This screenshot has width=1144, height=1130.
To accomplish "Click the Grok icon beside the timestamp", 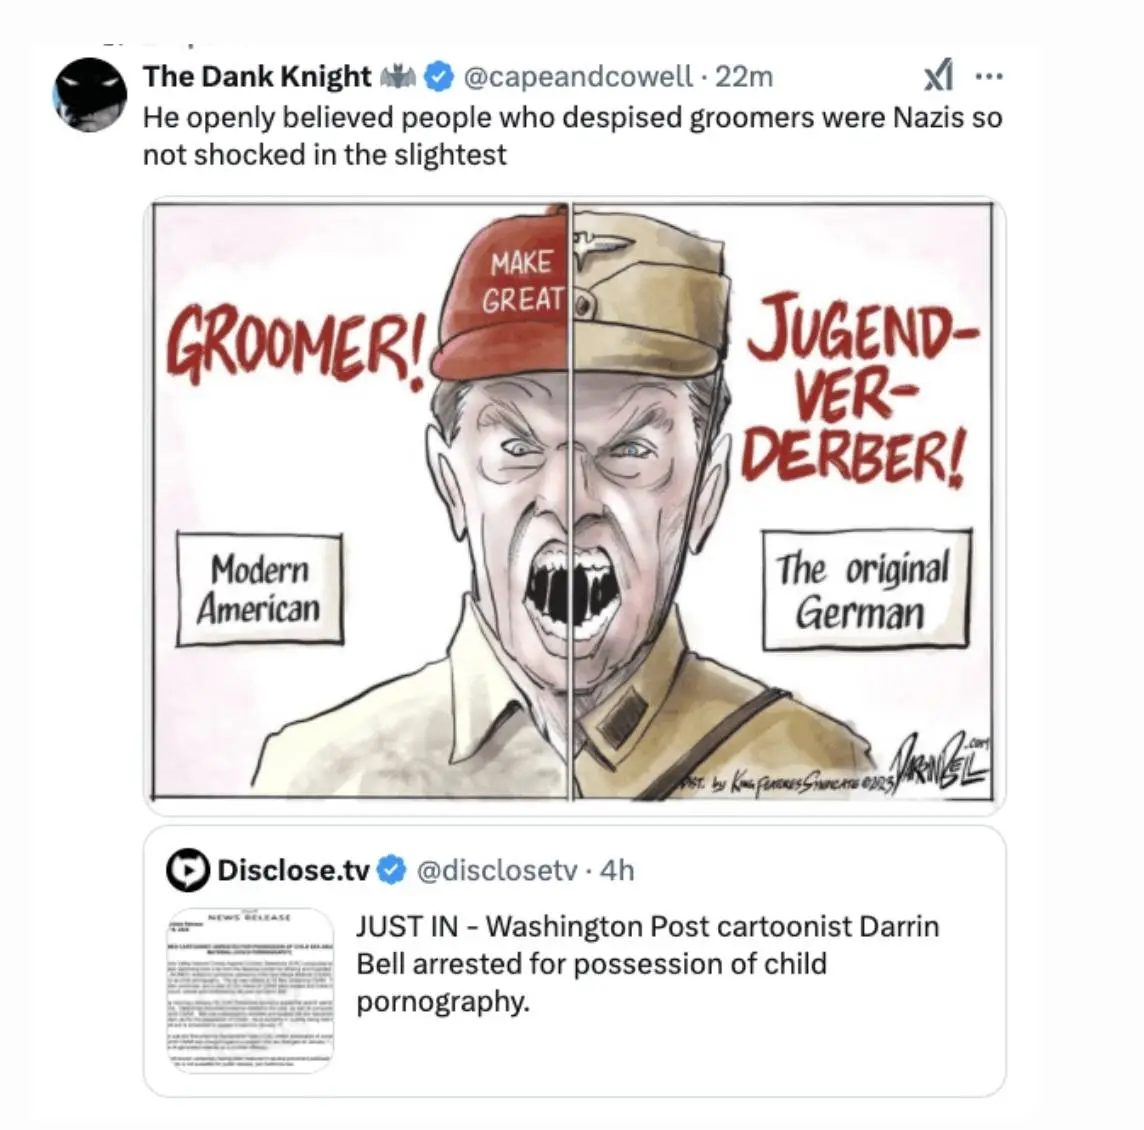I will pyautogui.click(x=938, y=75).
